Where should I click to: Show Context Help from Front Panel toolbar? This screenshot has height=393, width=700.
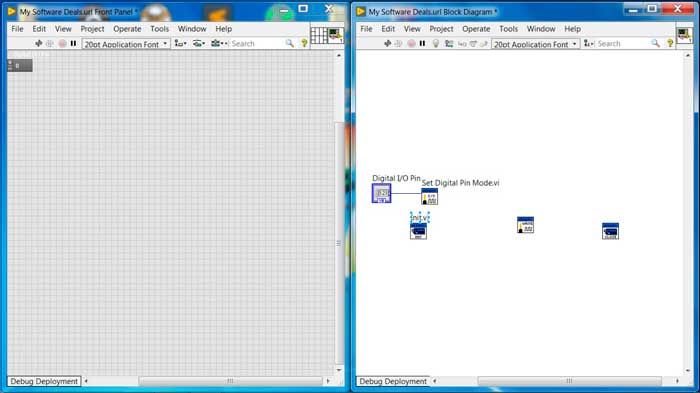[x=304, y=43]
